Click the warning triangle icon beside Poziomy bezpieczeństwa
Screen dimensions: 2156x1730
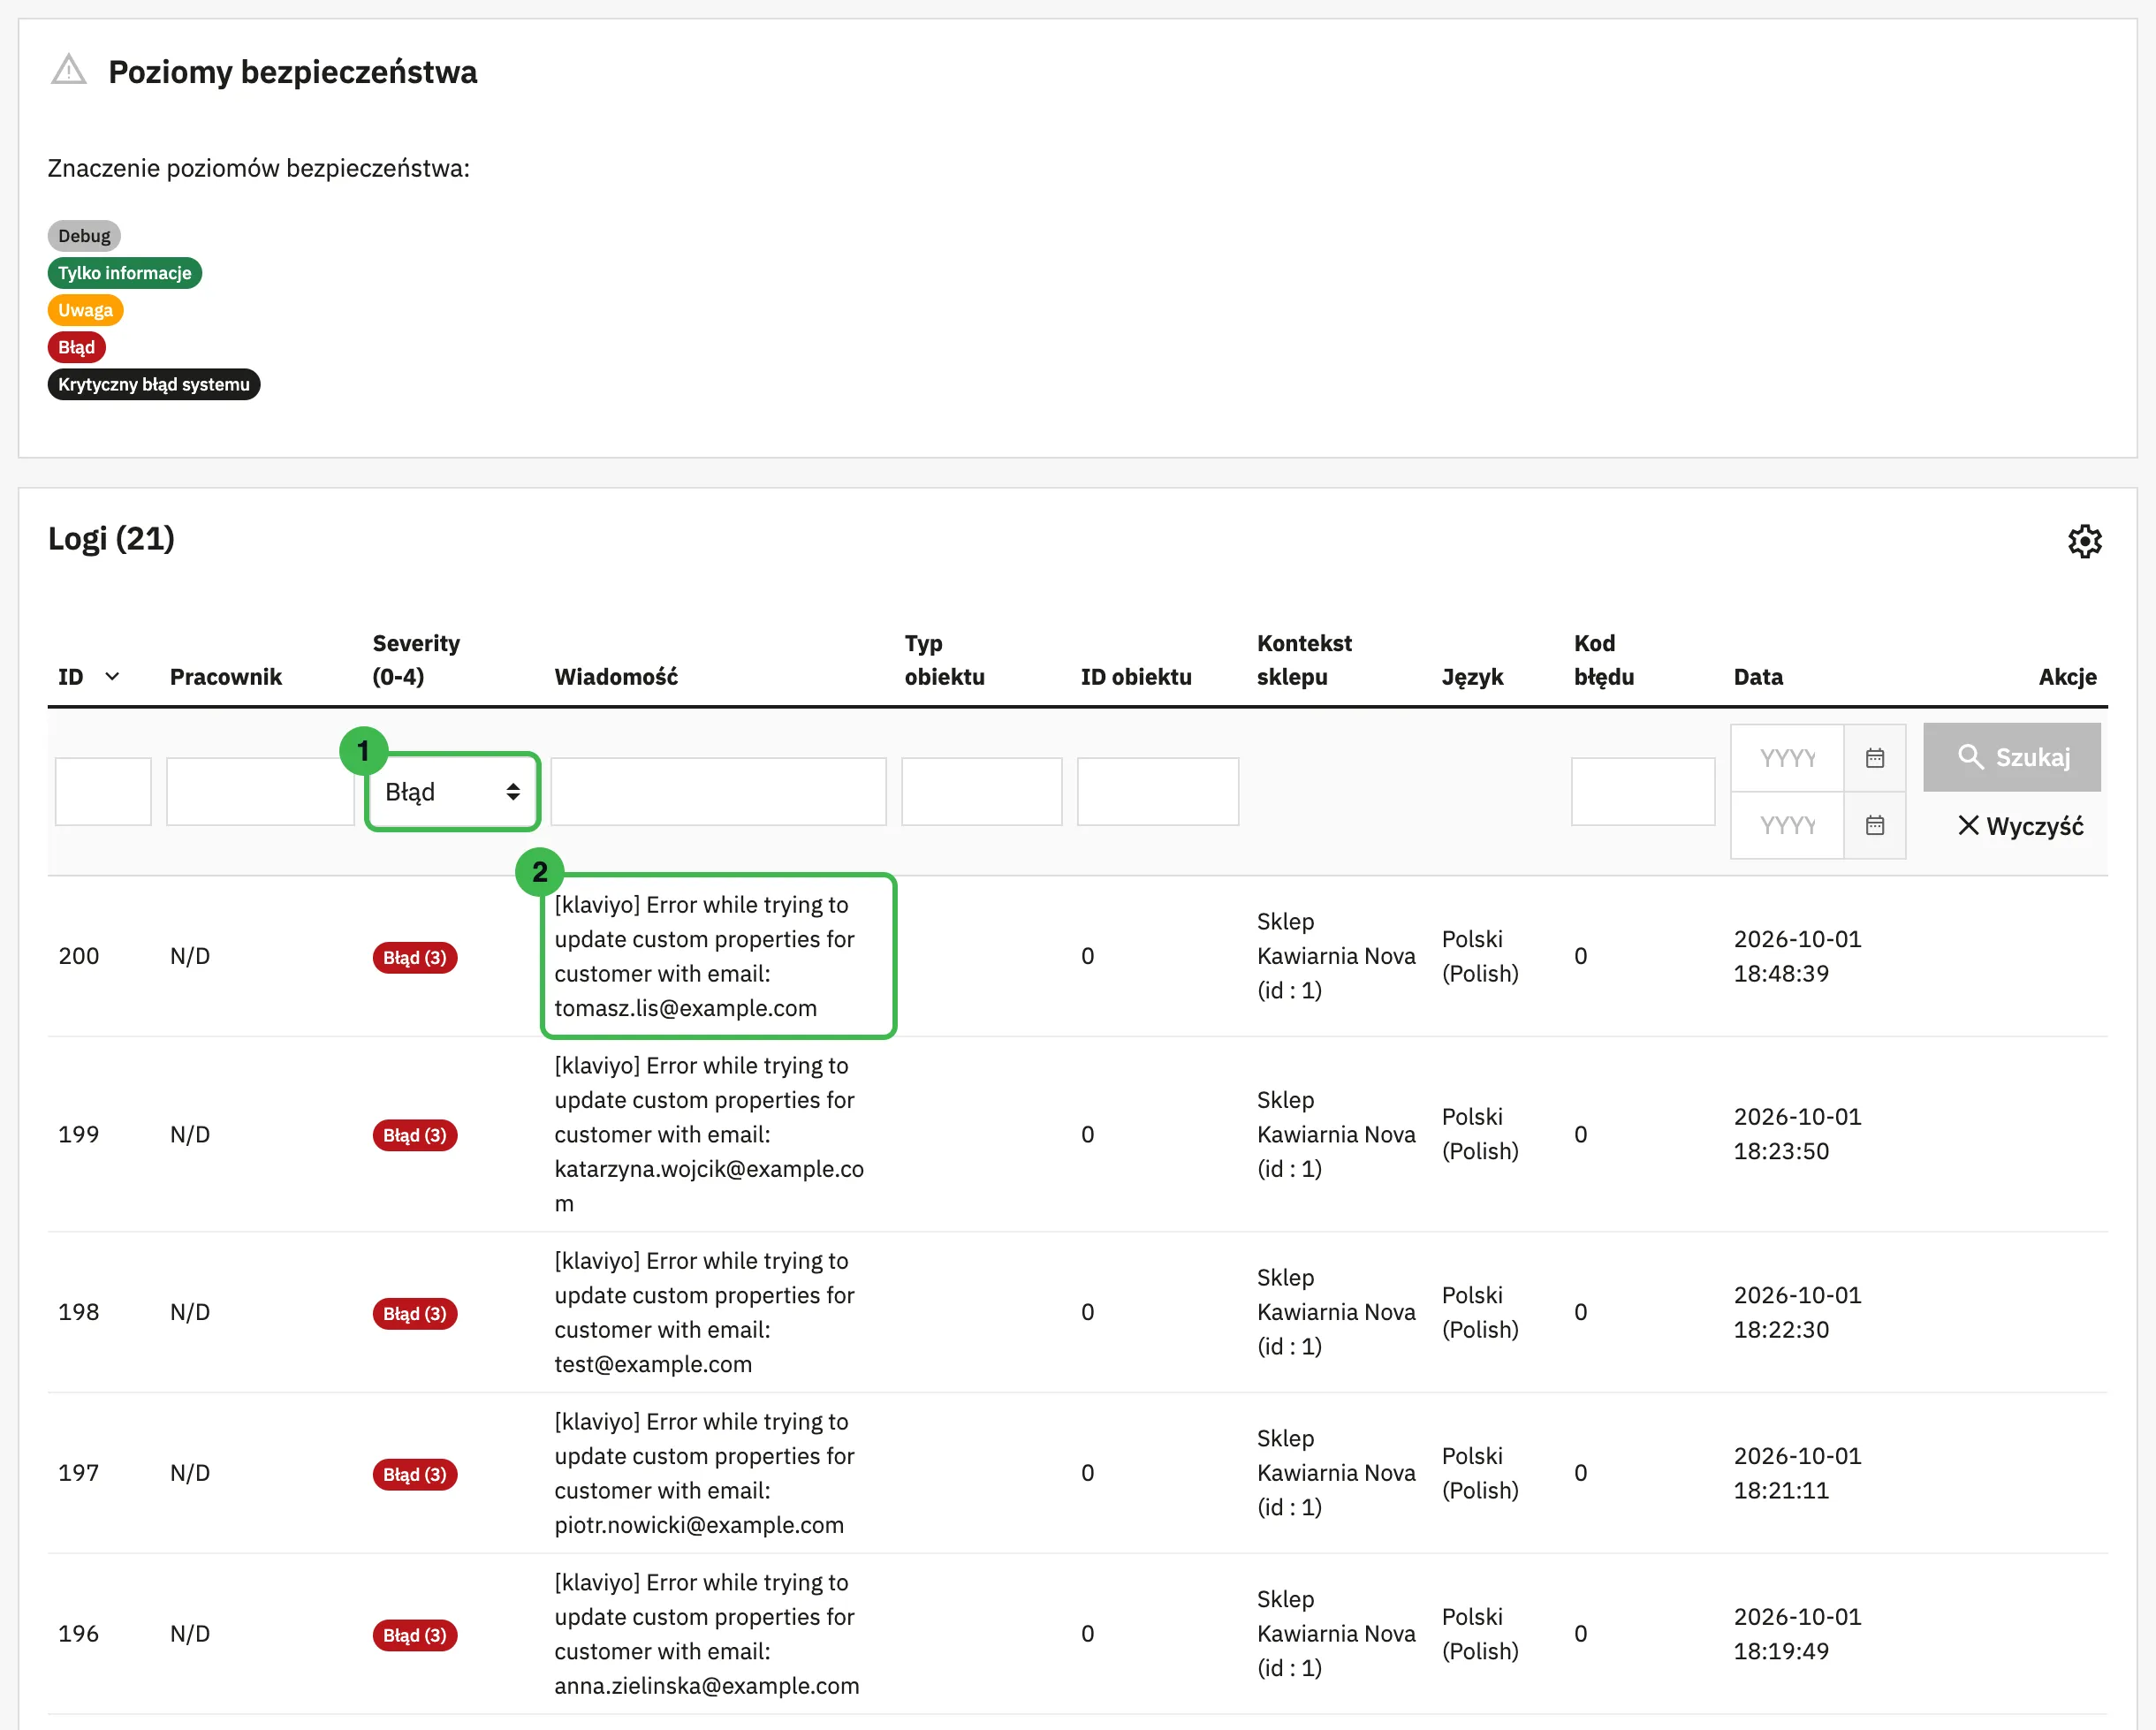coord(69,70)
